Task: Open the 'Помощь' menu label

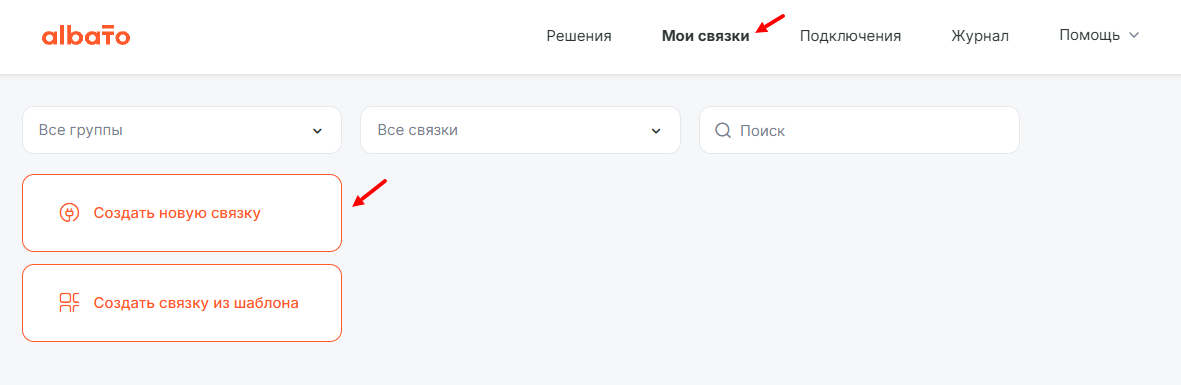Action: [x=1089, y=35]
